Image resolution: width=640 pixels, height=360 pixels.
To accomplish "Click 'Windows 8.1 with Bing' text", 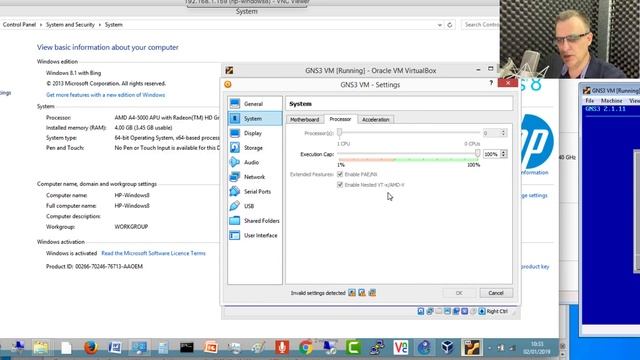I will click(x=73, y=73).
